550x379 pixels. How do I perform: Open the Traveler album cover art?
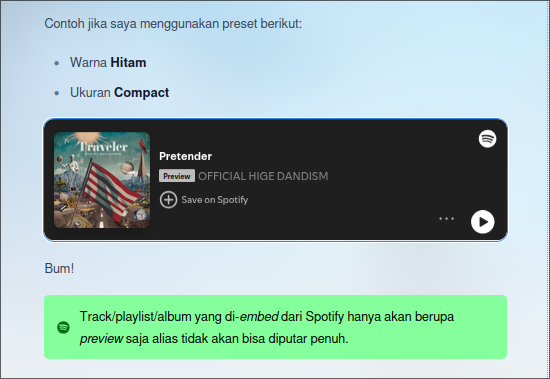[102, 180]
